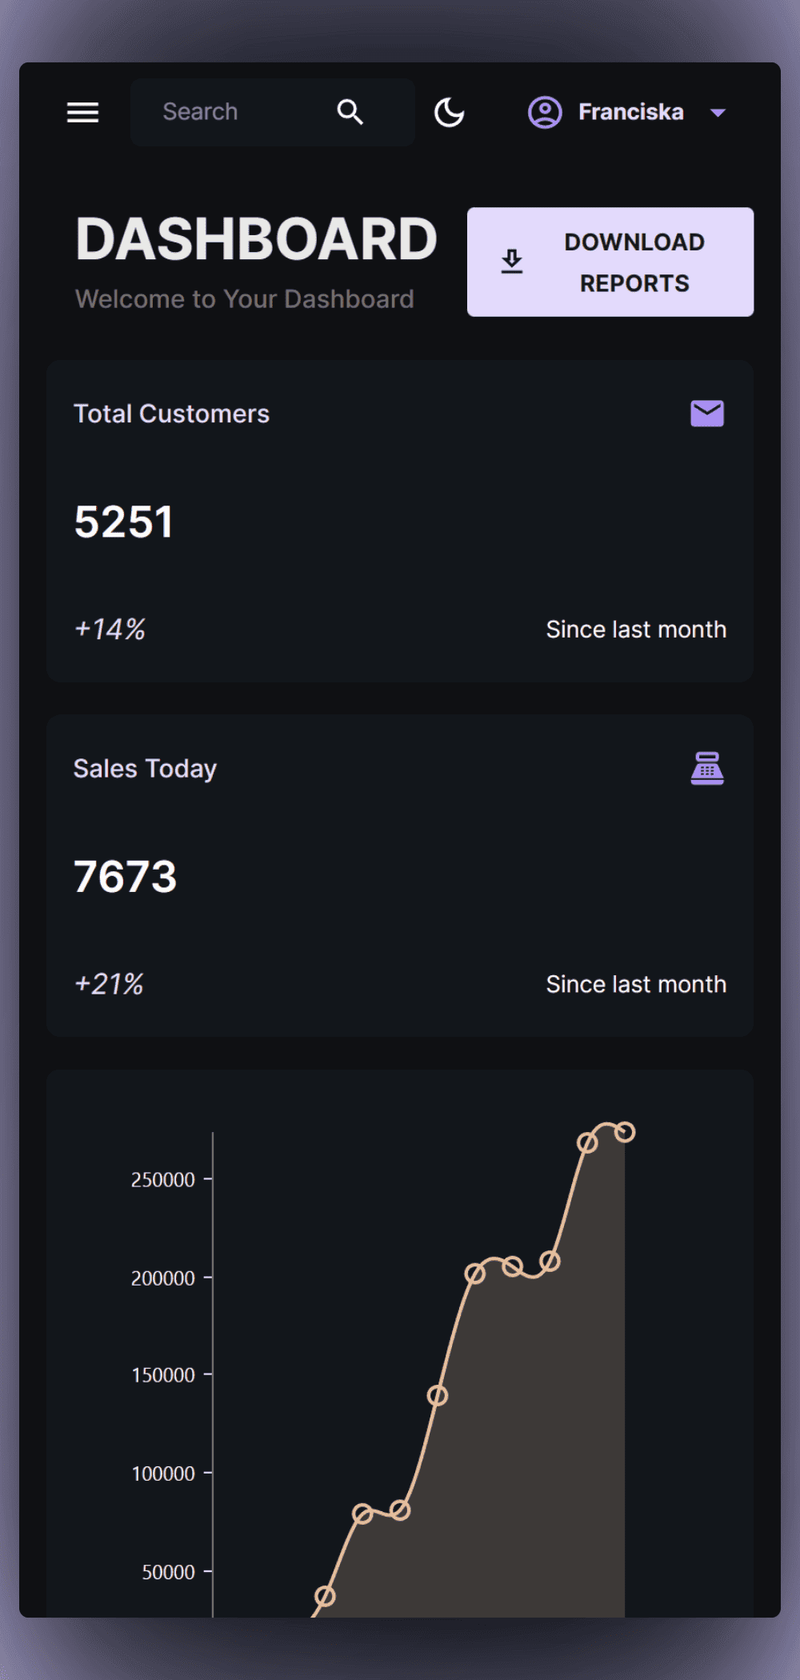Click the envelope icon in Total Customers

click(707, 413)
